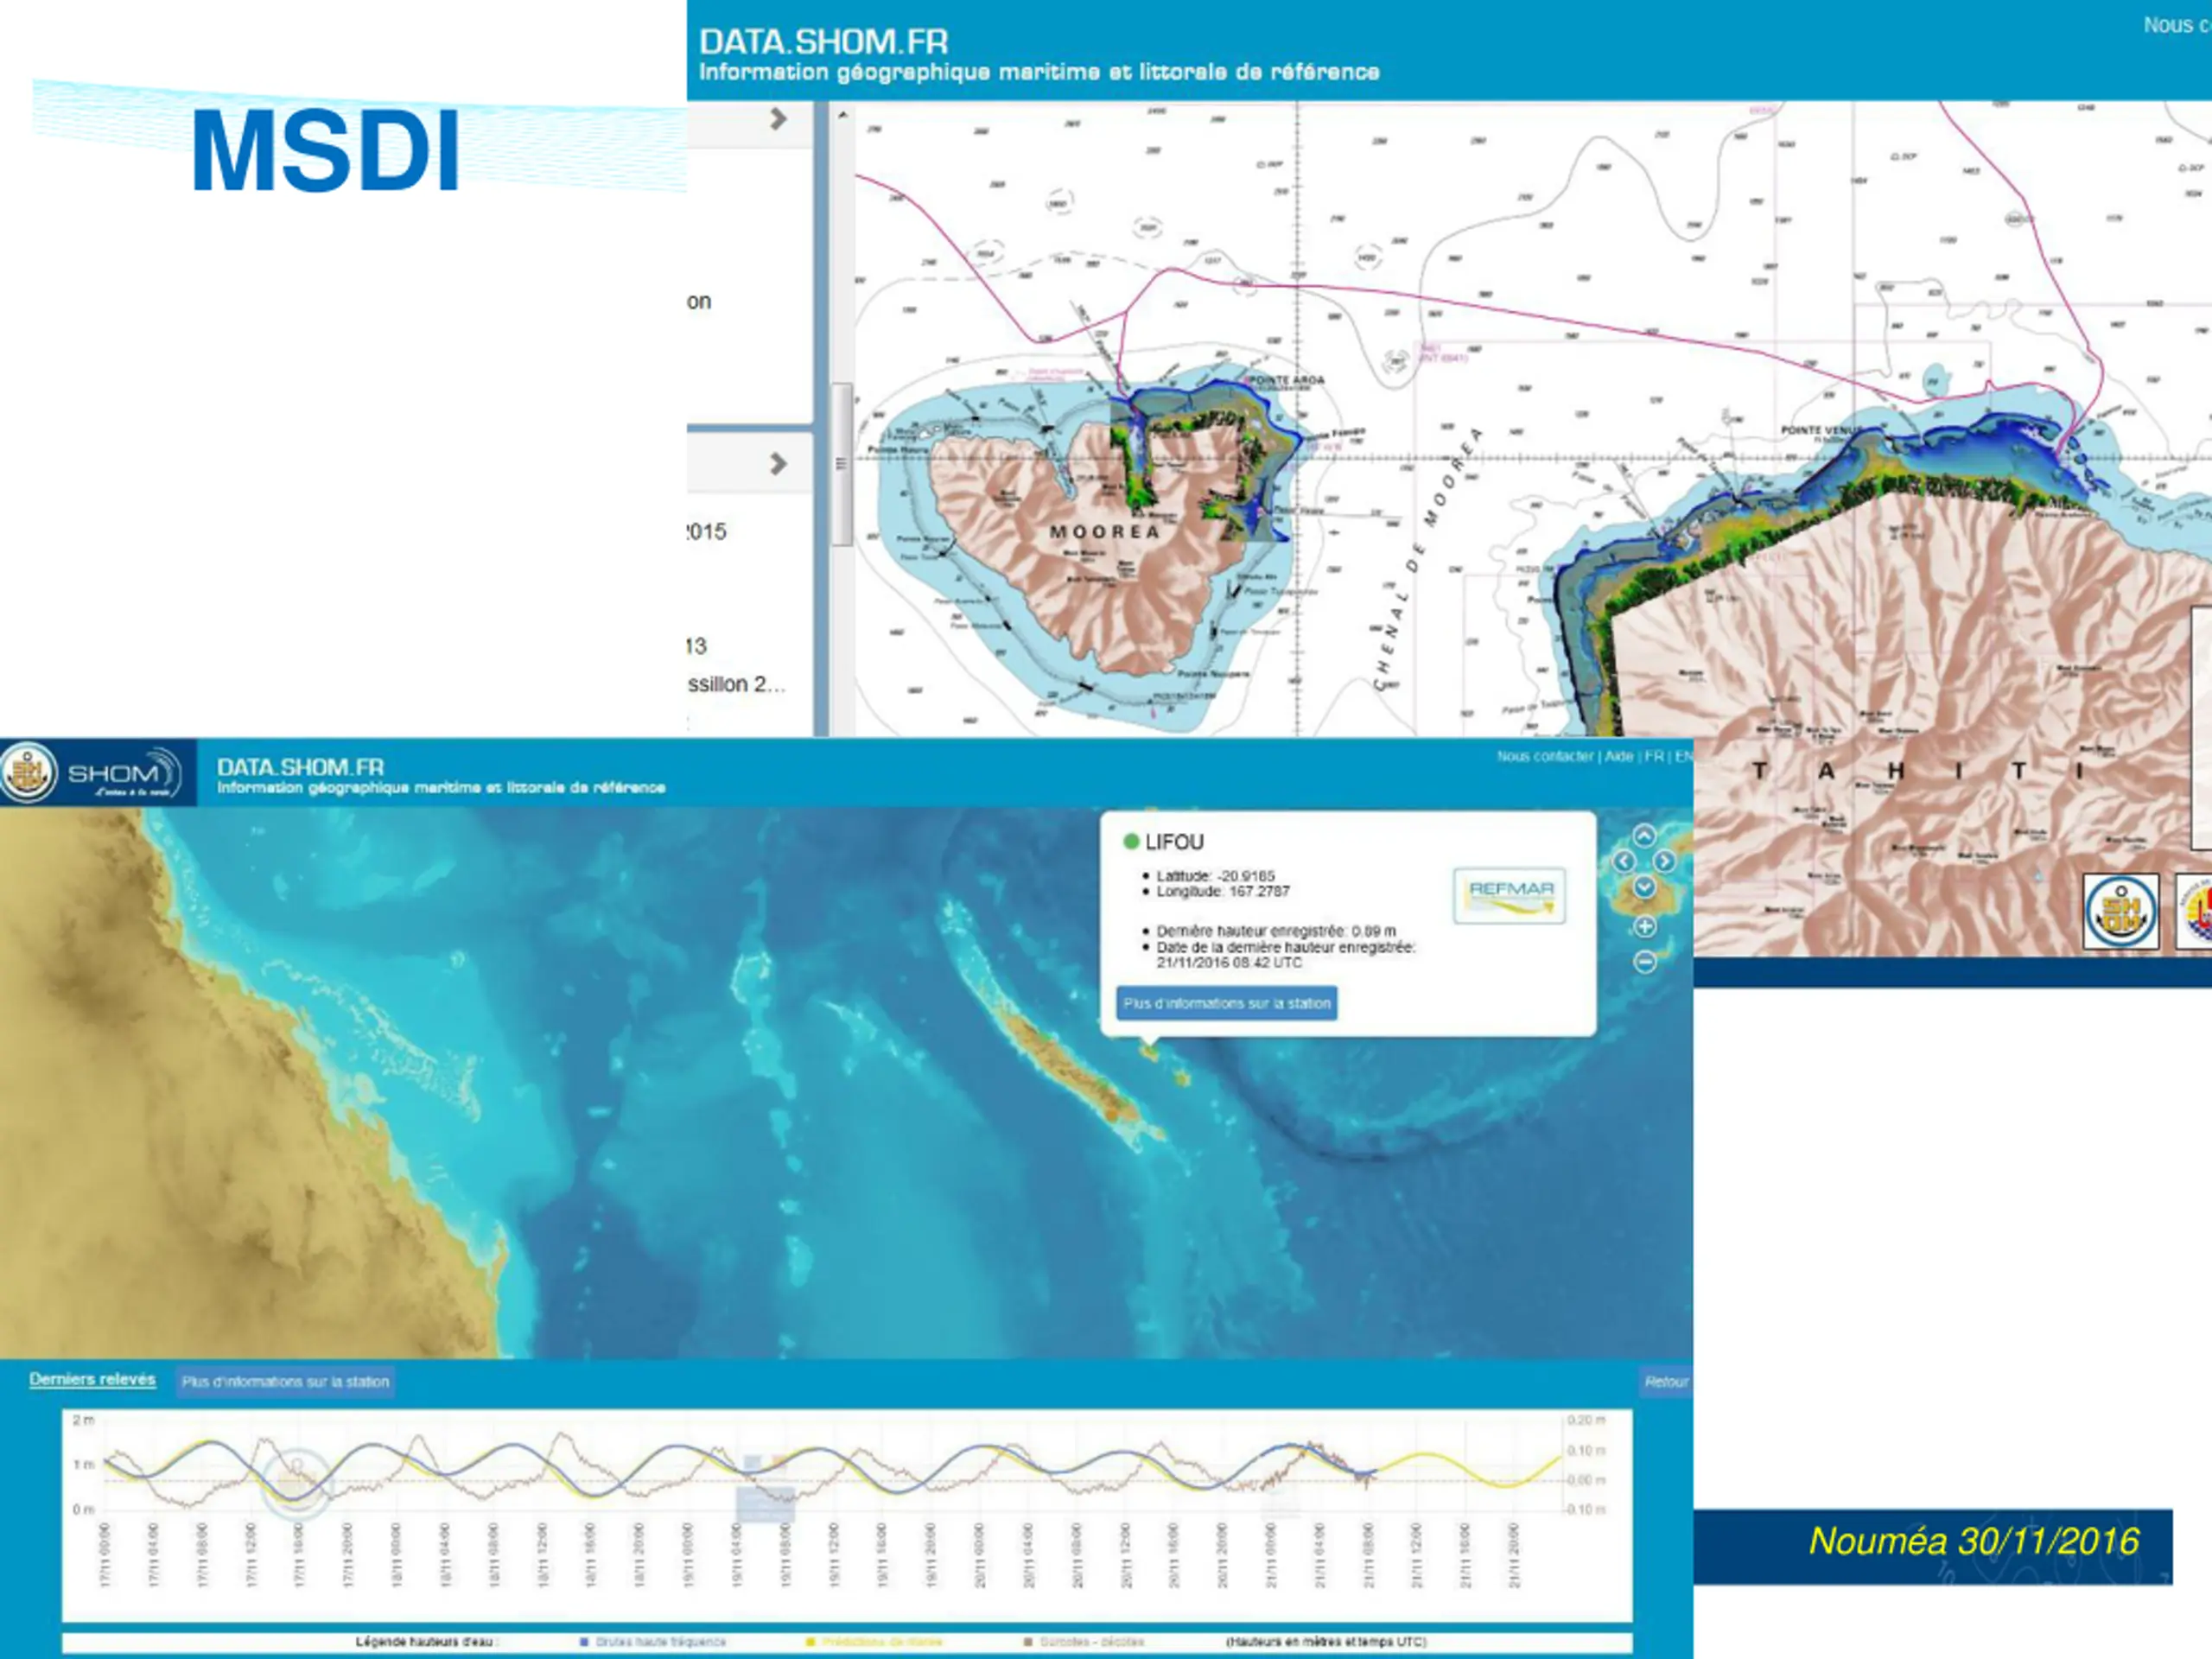This screenshot has height=1659, width=2212.
Task: Click the SHOM logo in lower header
Action: pyautogui.click(x=97, y=773)
